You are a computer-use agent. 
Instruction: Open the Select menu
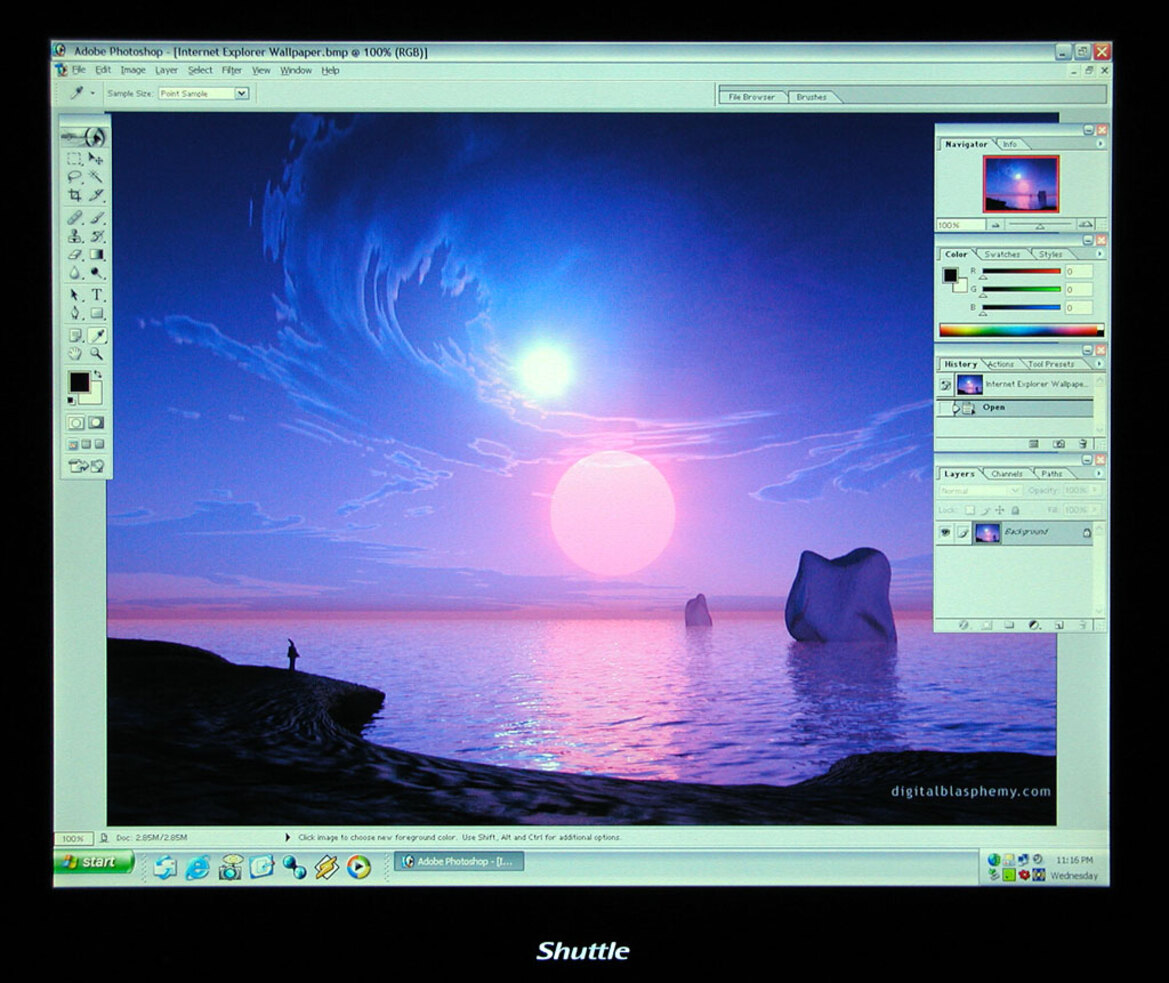(x=200, y=70)
